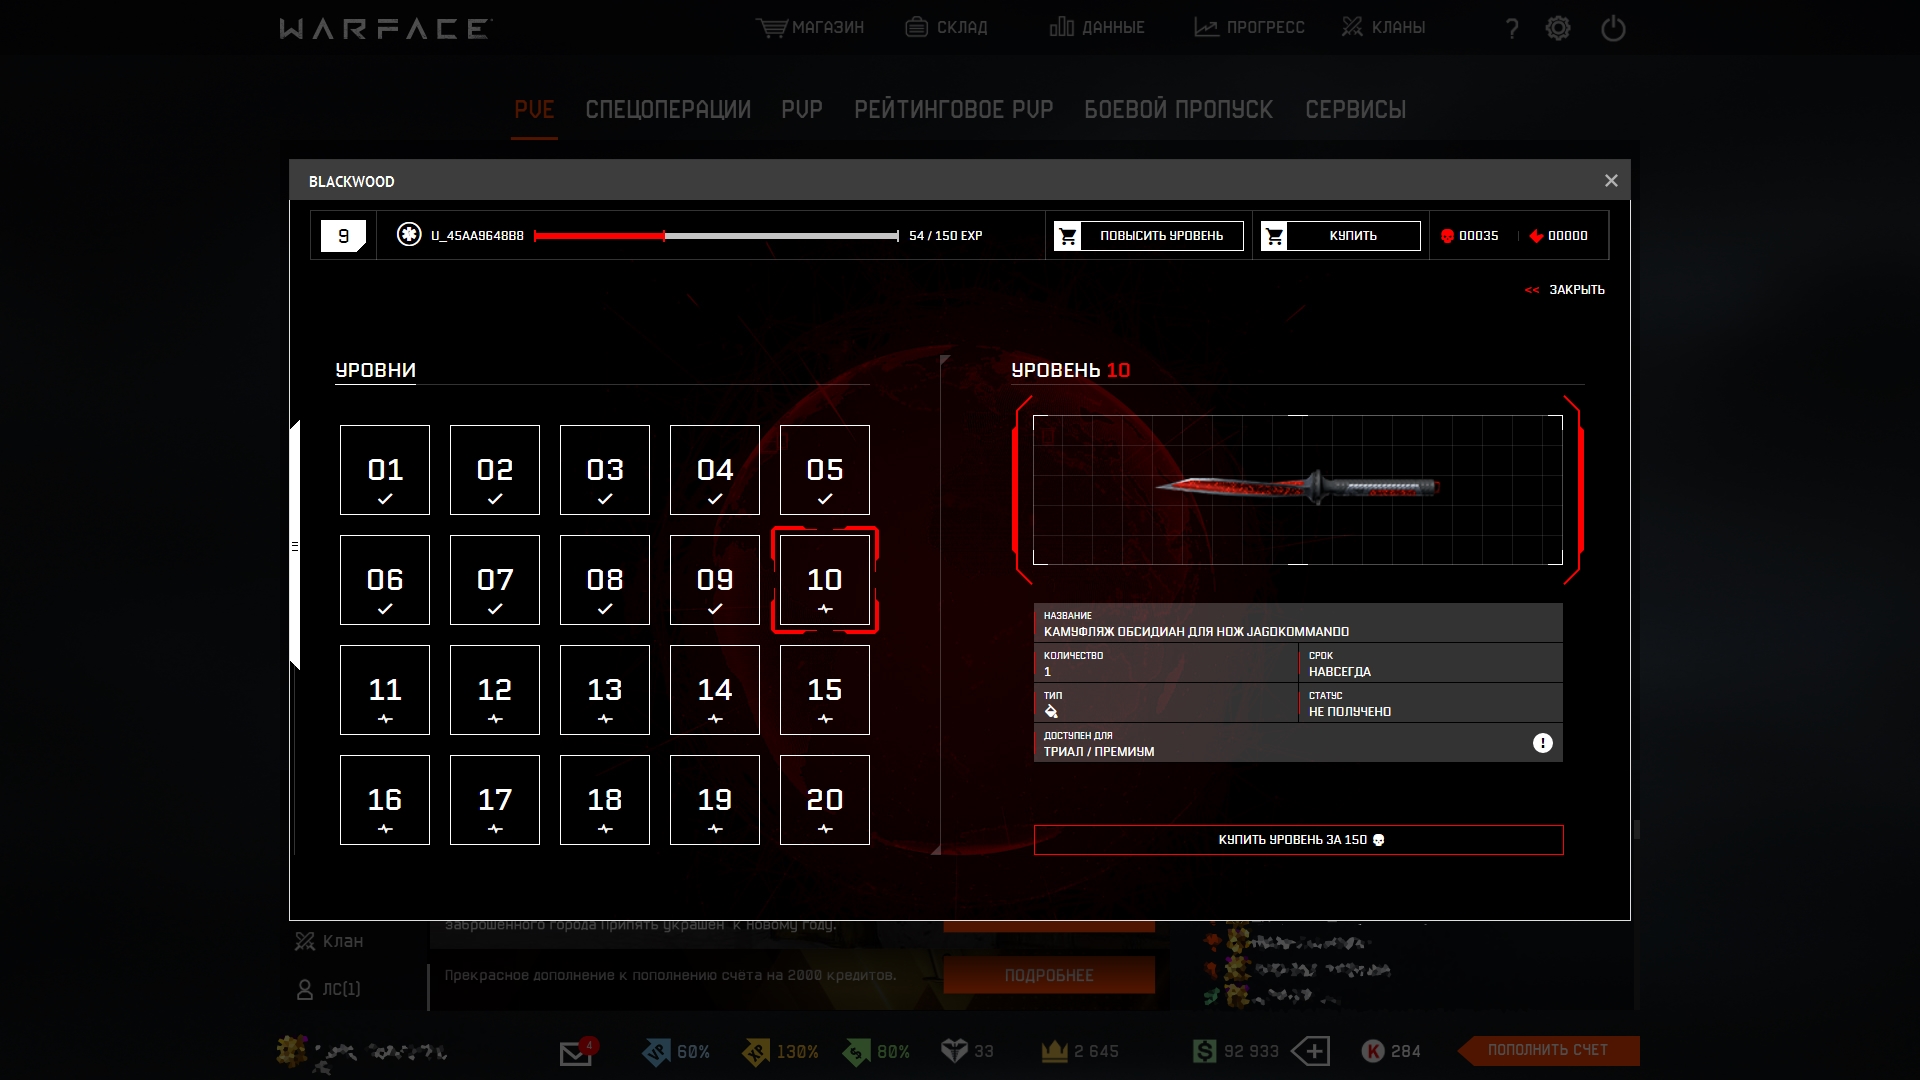Click the add credits plus icon

(x=1310, y=1051)
